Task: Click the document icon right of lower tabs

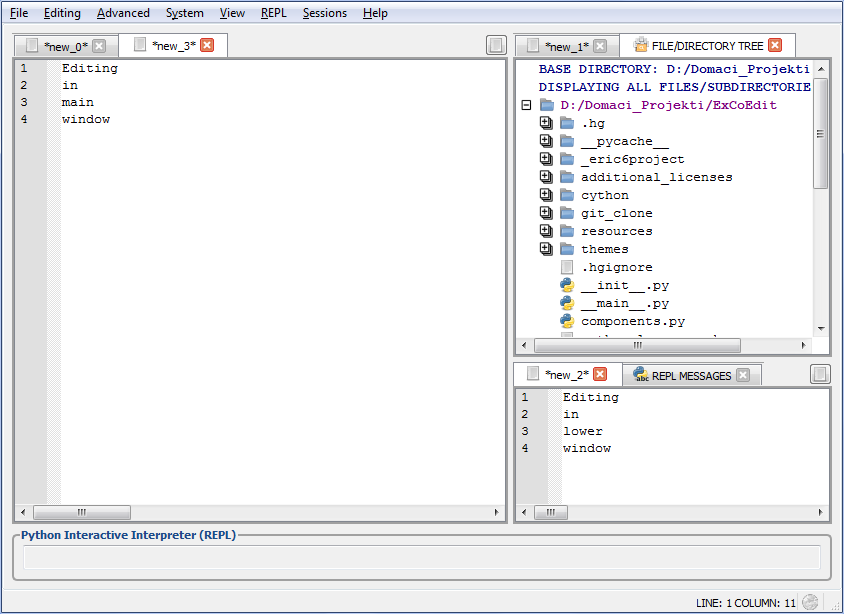Action: point(820,374)
